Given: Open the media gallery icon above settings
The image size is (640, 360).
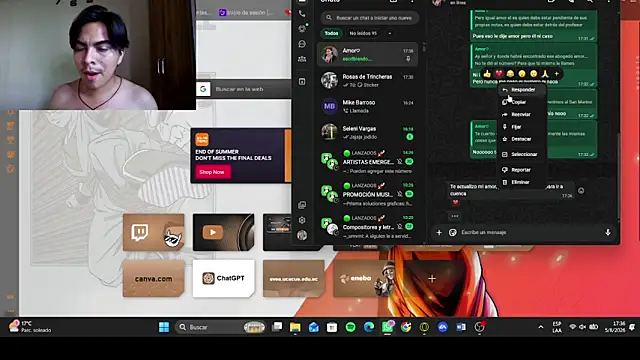Looking at the screenshot, I should pos(302,205).
